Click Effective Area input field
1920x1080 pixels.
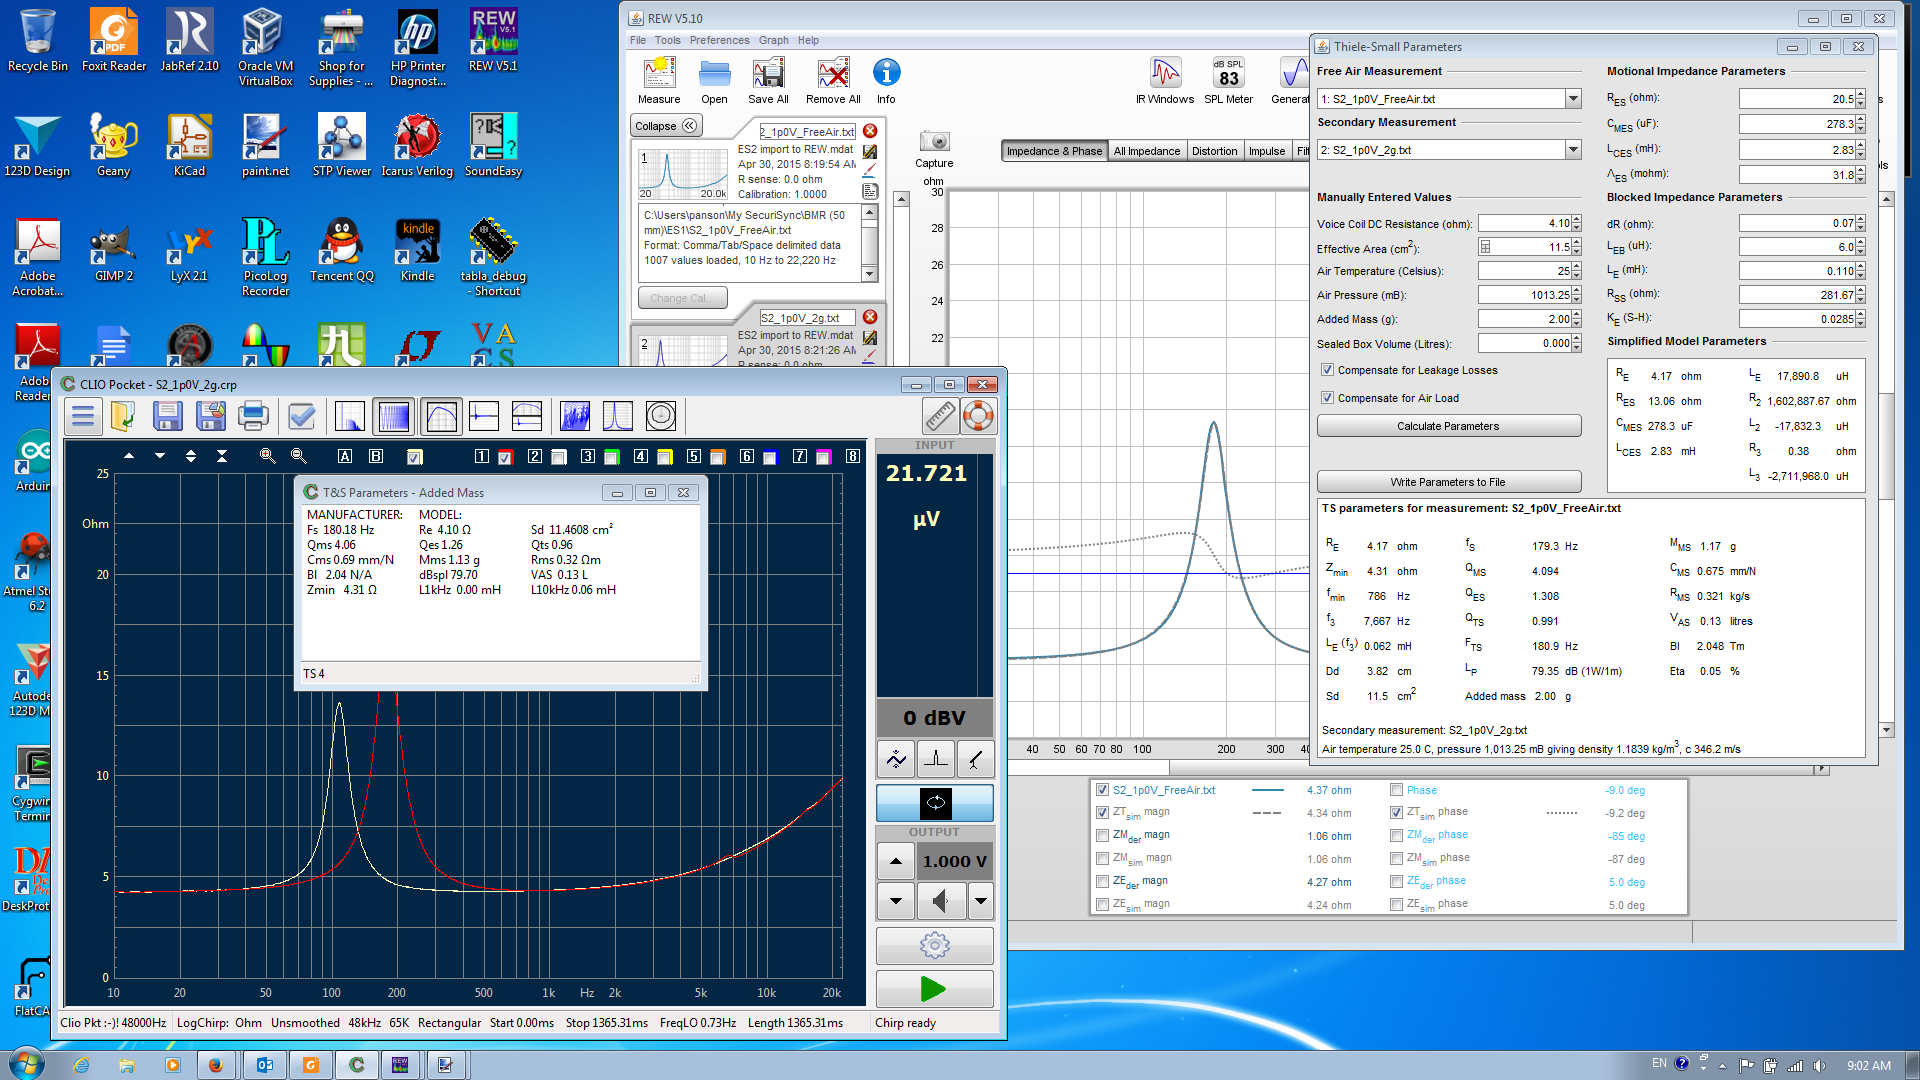[x=1531, y=247]
